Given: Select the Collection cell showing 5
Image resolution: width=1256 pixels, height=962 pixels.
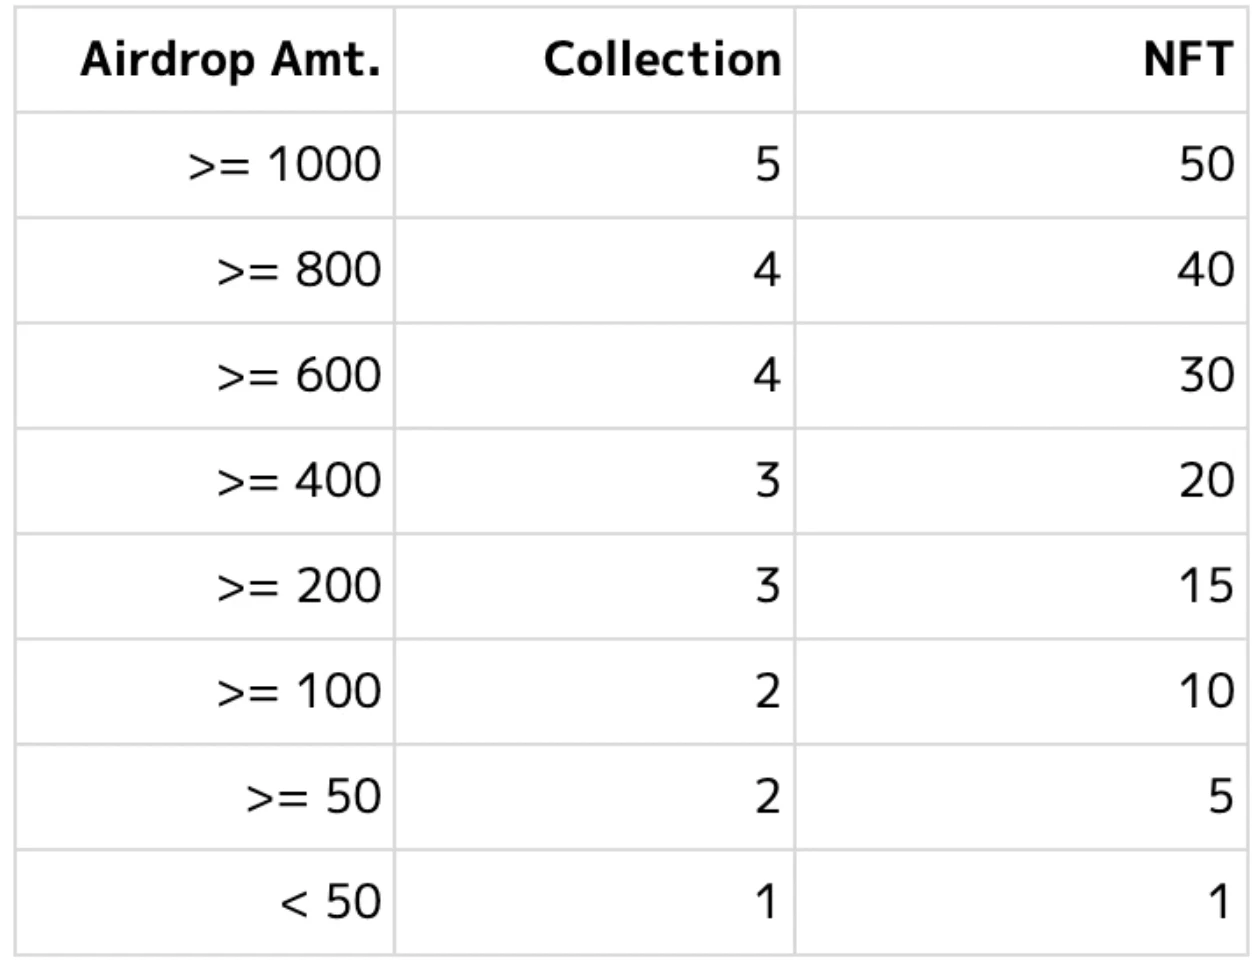Looking at the screenshot, I should [766, 164].
